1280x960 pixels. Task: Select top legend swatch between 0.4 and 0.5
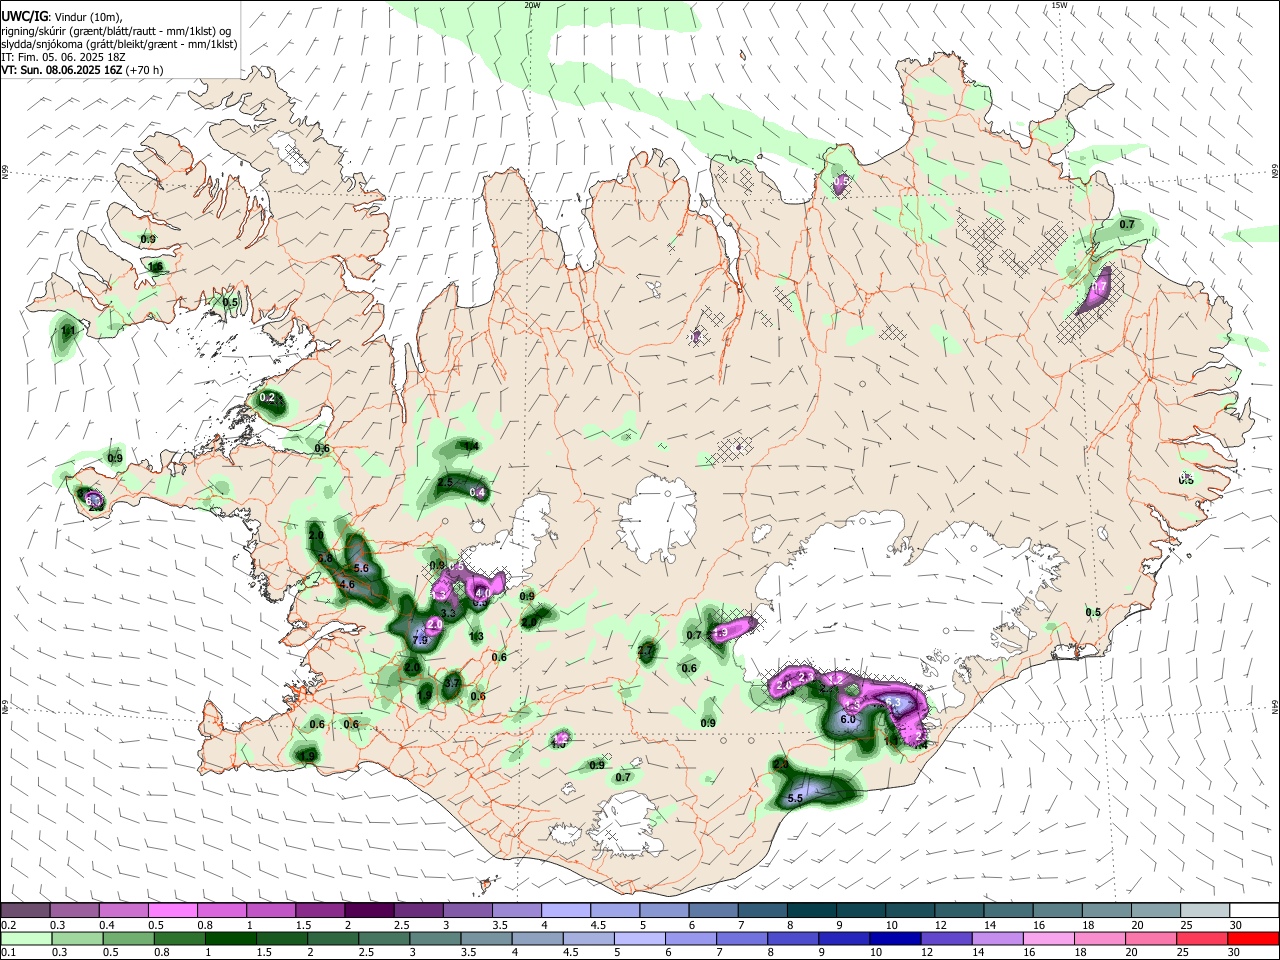click(123, 910)
